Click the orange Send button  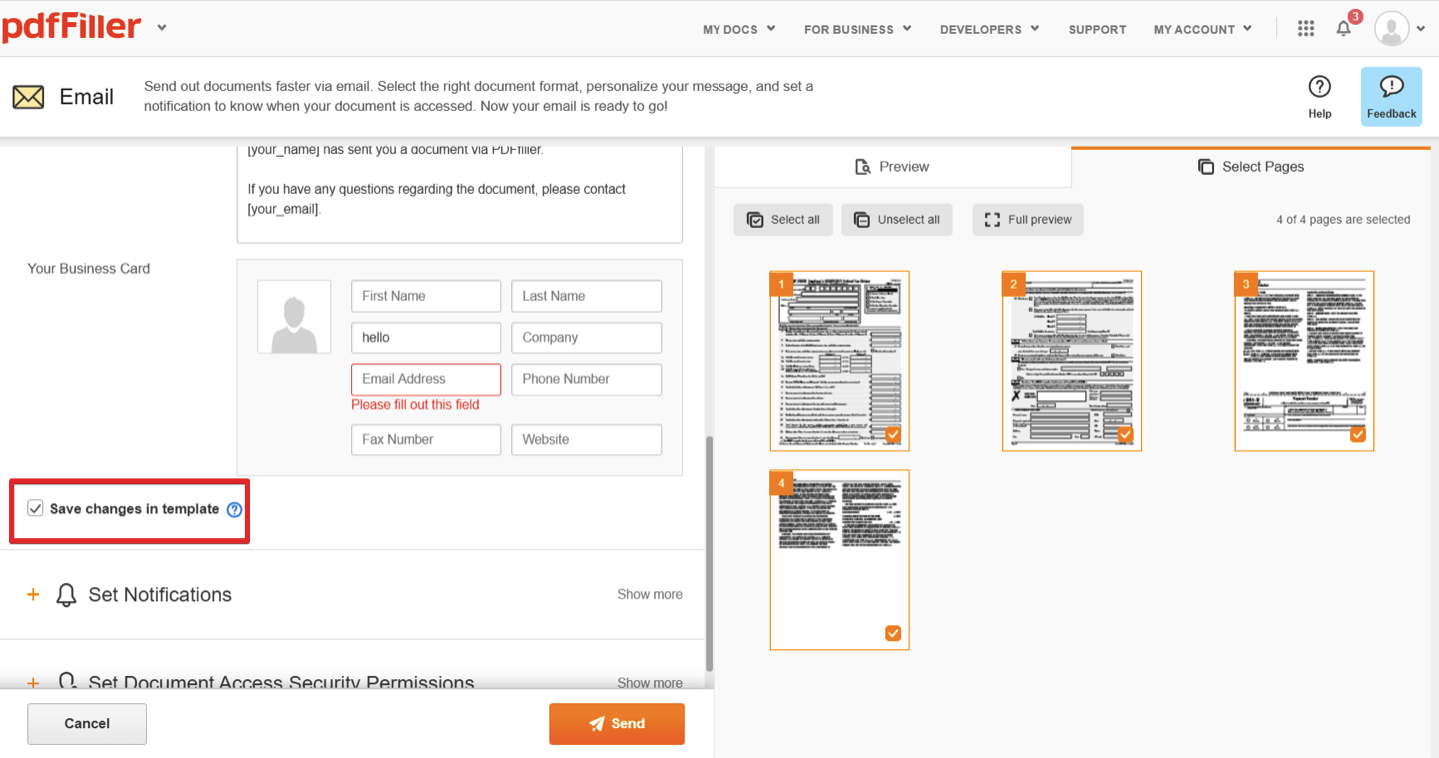pos(616,724)
